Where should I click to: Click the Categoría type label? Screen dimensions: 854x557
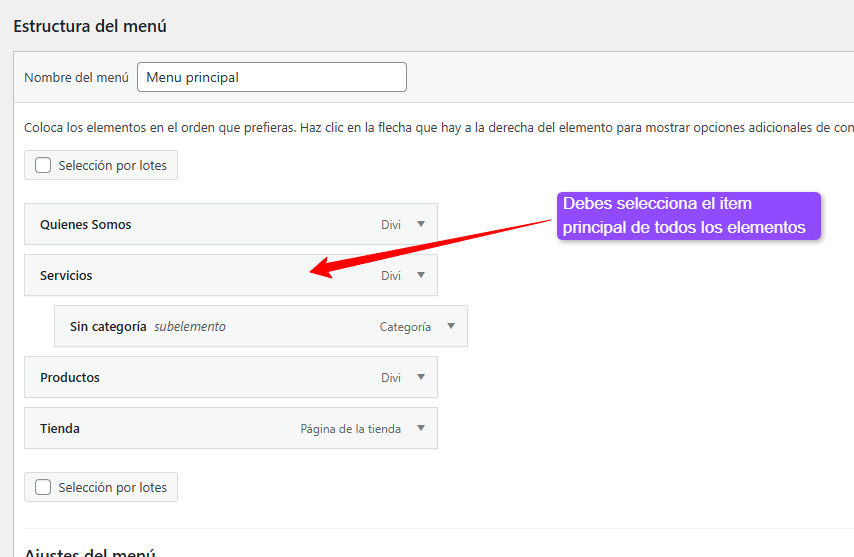coord(405,326)
